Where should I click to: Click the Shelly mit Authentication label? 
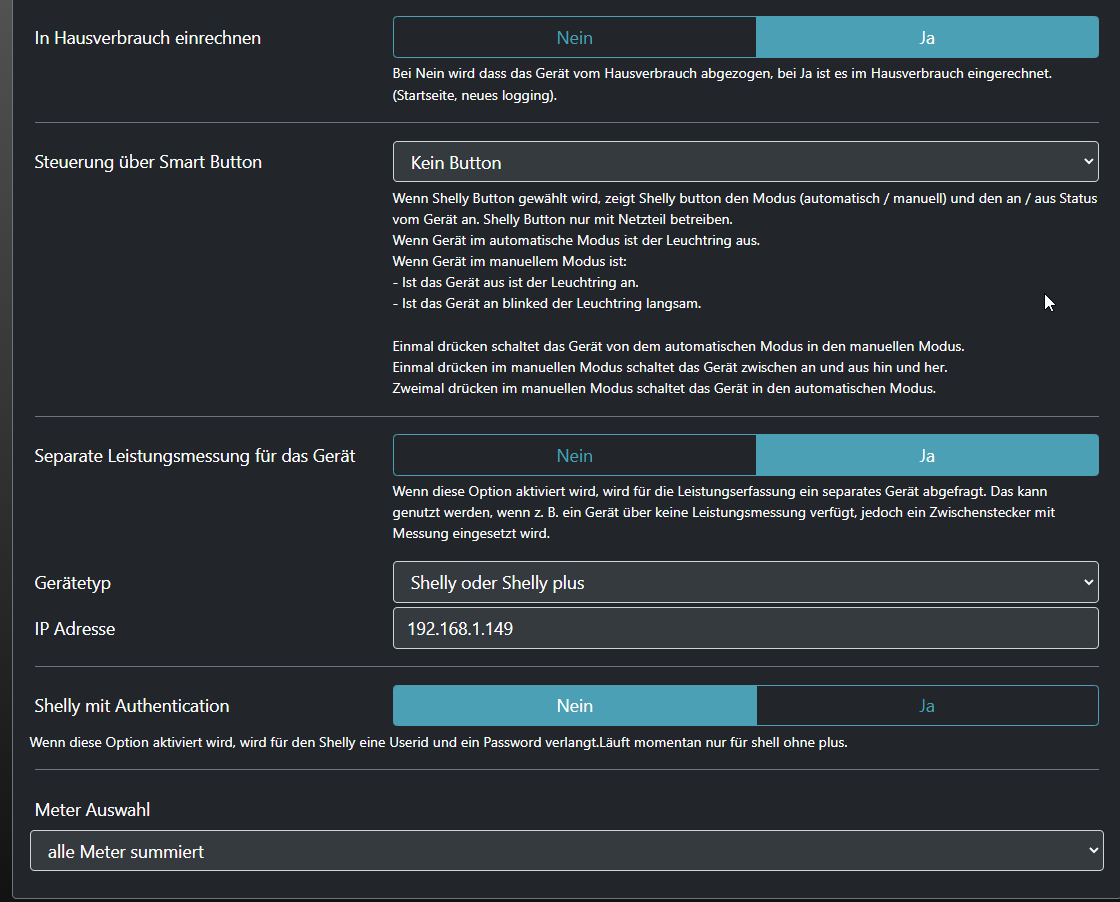pyautogui.click(x=132, y=706)
